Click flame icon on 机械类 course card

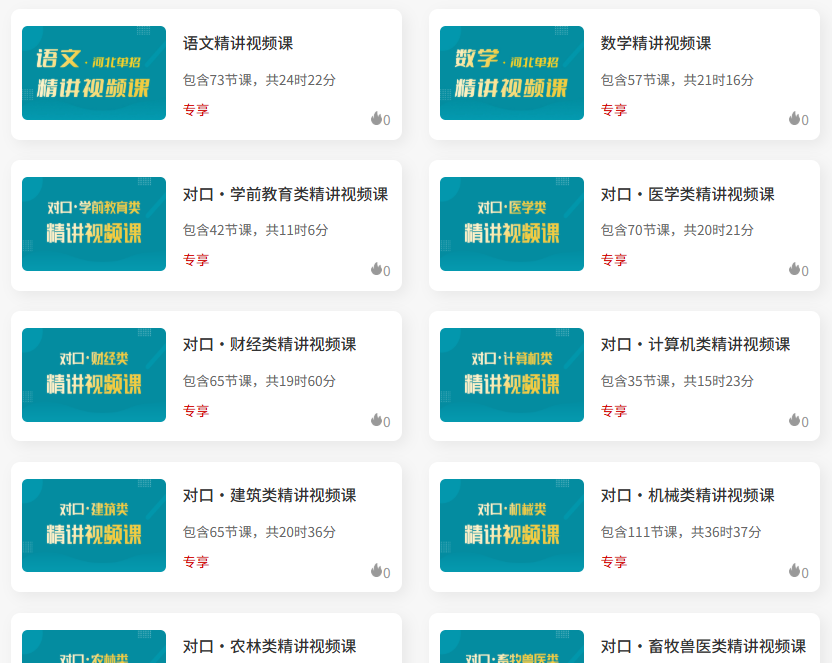click(x=794, y=571)
